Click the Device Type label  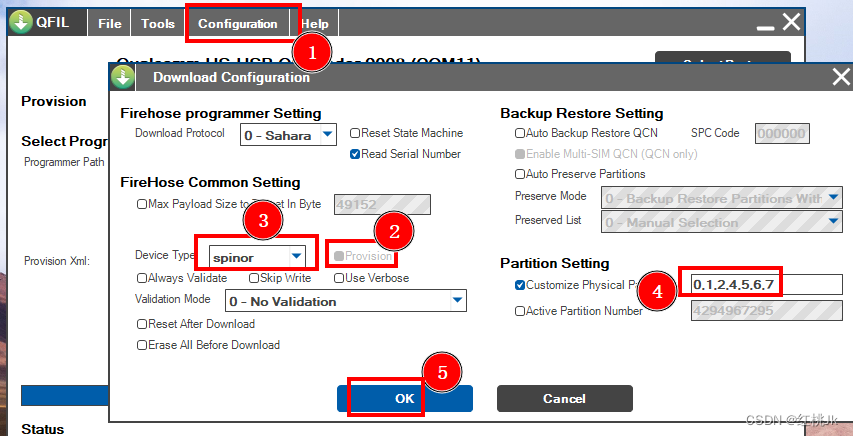[164, 255]
